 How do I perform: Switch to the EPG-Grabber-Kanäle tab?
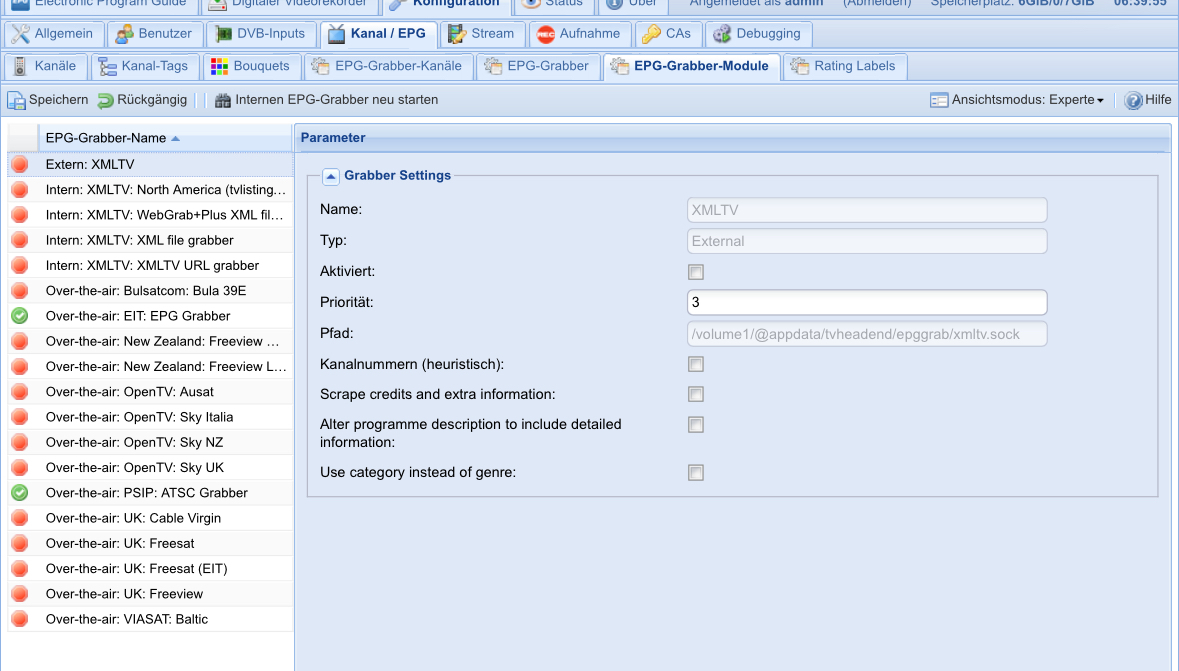point(386,66)
